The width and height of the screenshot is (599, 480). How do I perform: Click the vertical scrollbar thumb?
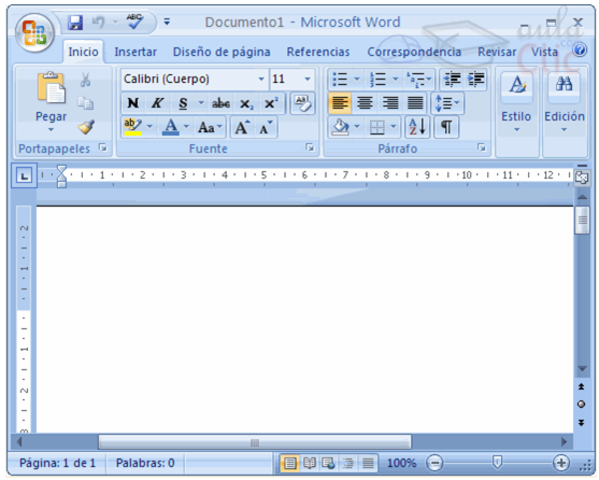[x=582, y=220]
